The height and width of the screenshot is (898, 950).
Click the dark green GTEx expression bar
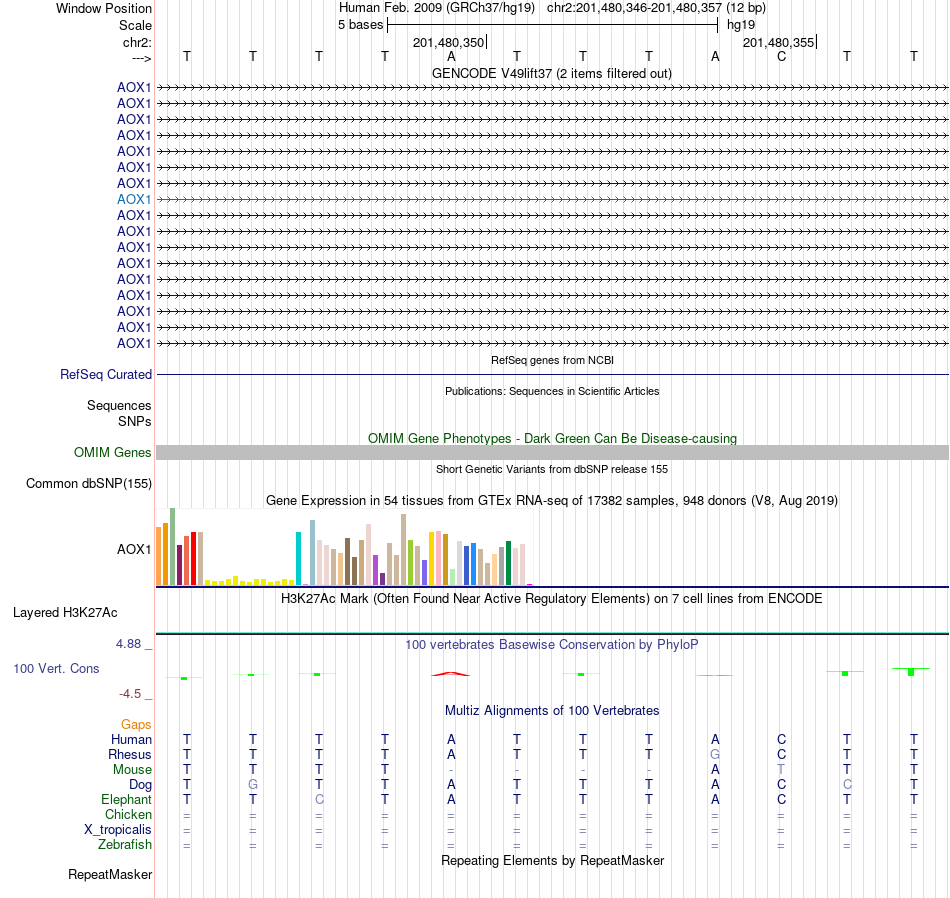coord(508,563)
